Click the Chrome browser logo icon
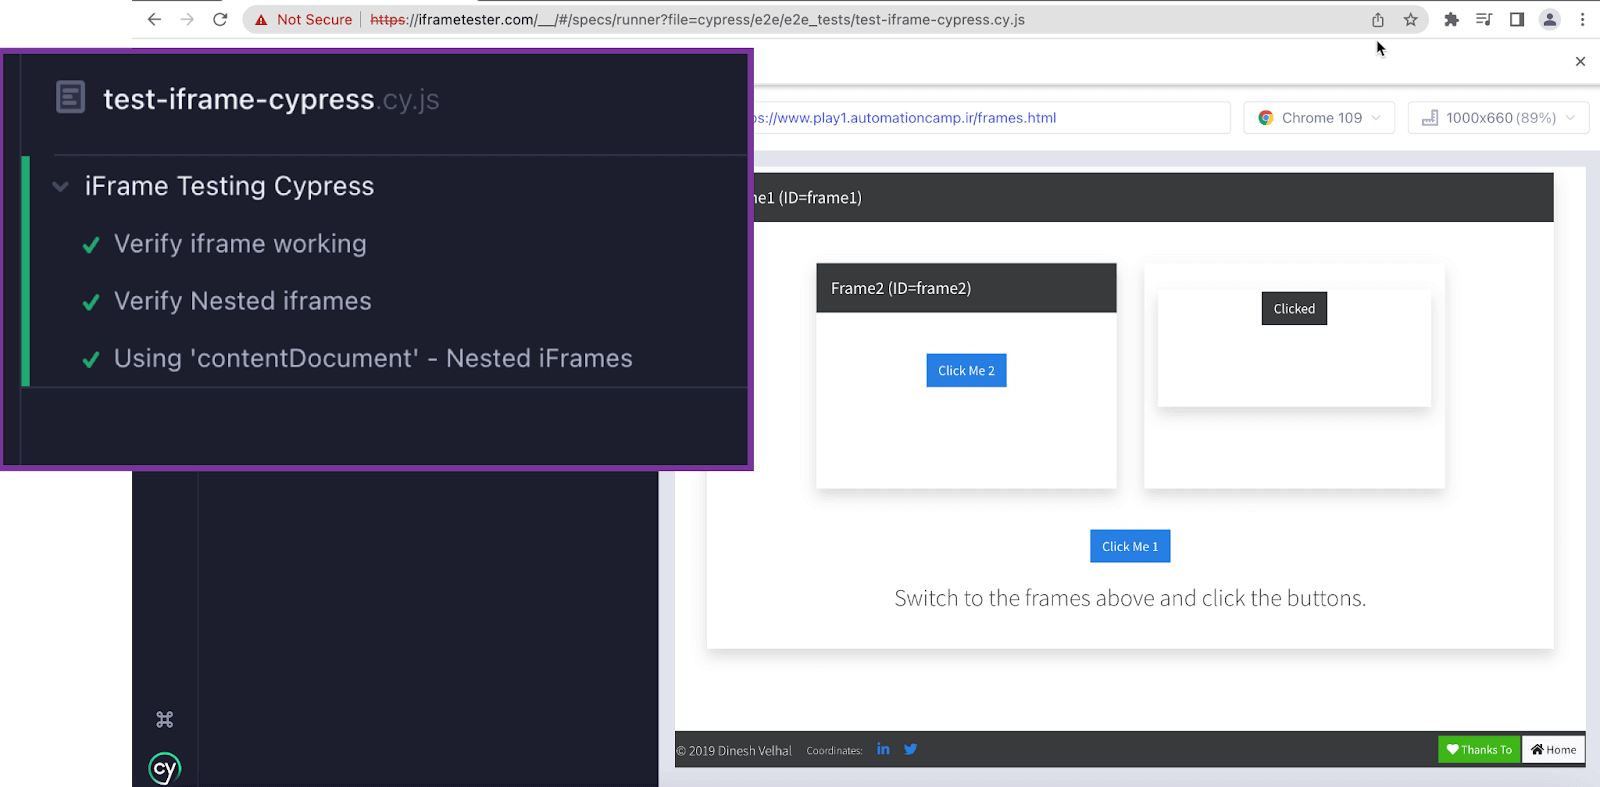1600x787 pixels. tap(1266, 118)
